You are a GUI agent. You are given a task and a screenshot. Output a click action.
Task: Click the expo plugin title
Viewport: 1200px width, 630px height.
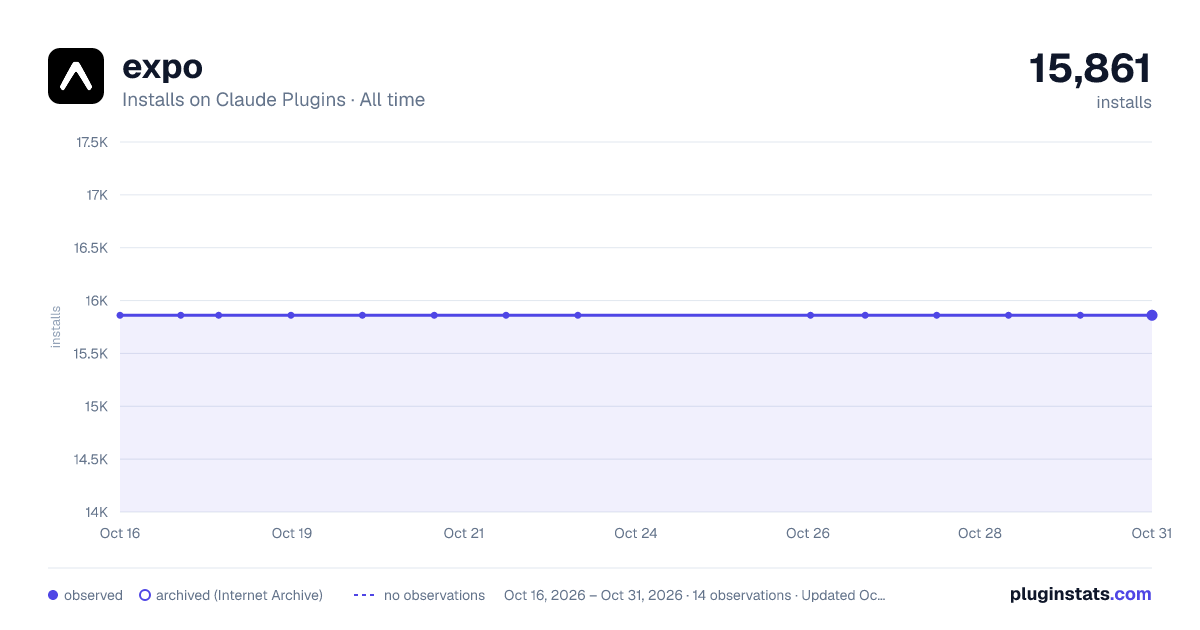[x=162, y=67]
